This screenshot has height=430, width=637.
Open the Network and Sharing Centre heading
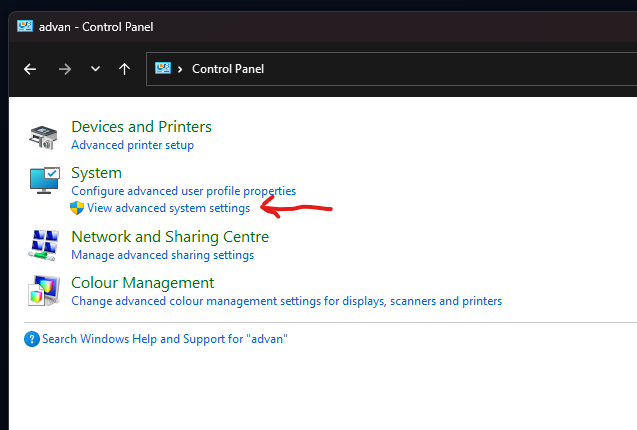[x=170, y=237]
